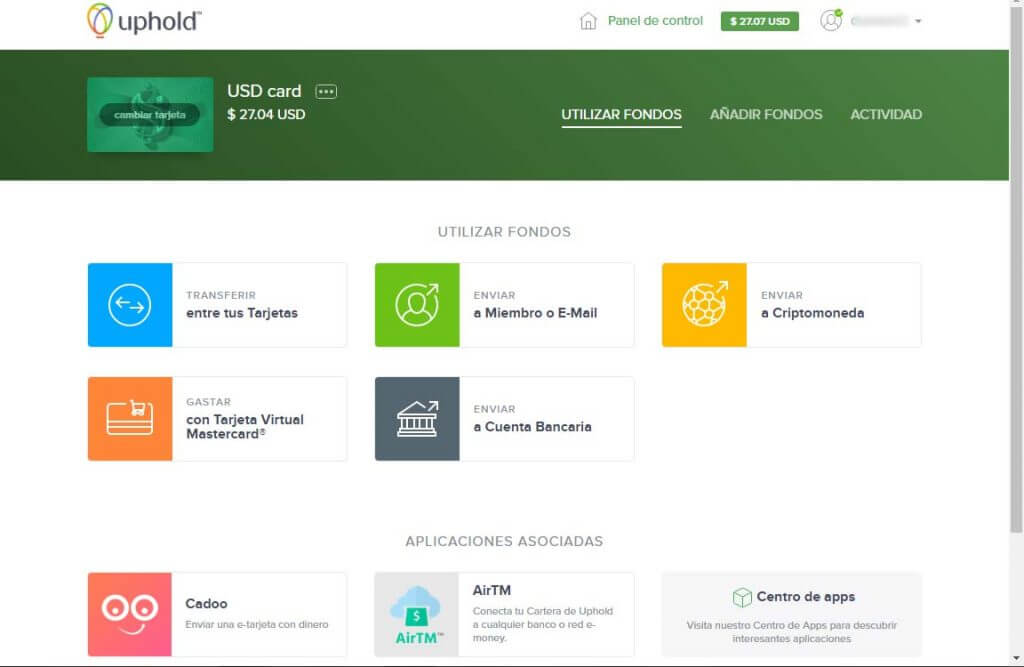The width and height of the screenshot is (1024, 667).
Task: Select Enviar a Cuenta Bancaria
Action: tap(504, 419)
